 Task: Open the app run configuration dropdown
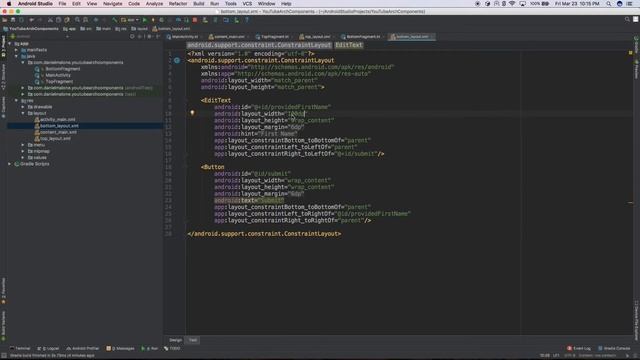(x=130, y=20)
